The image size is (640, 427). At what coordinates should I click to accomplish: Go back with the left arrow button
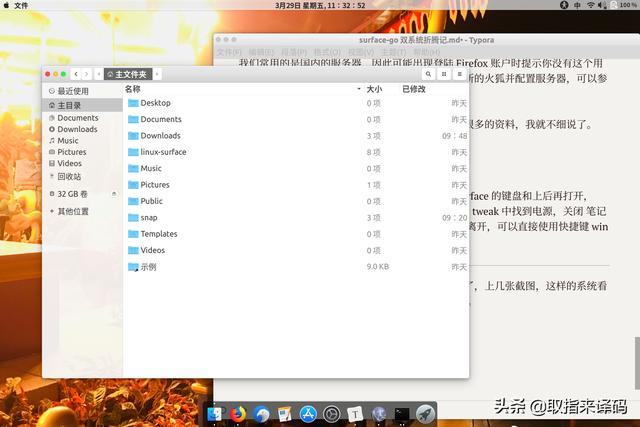click(76, 74)
